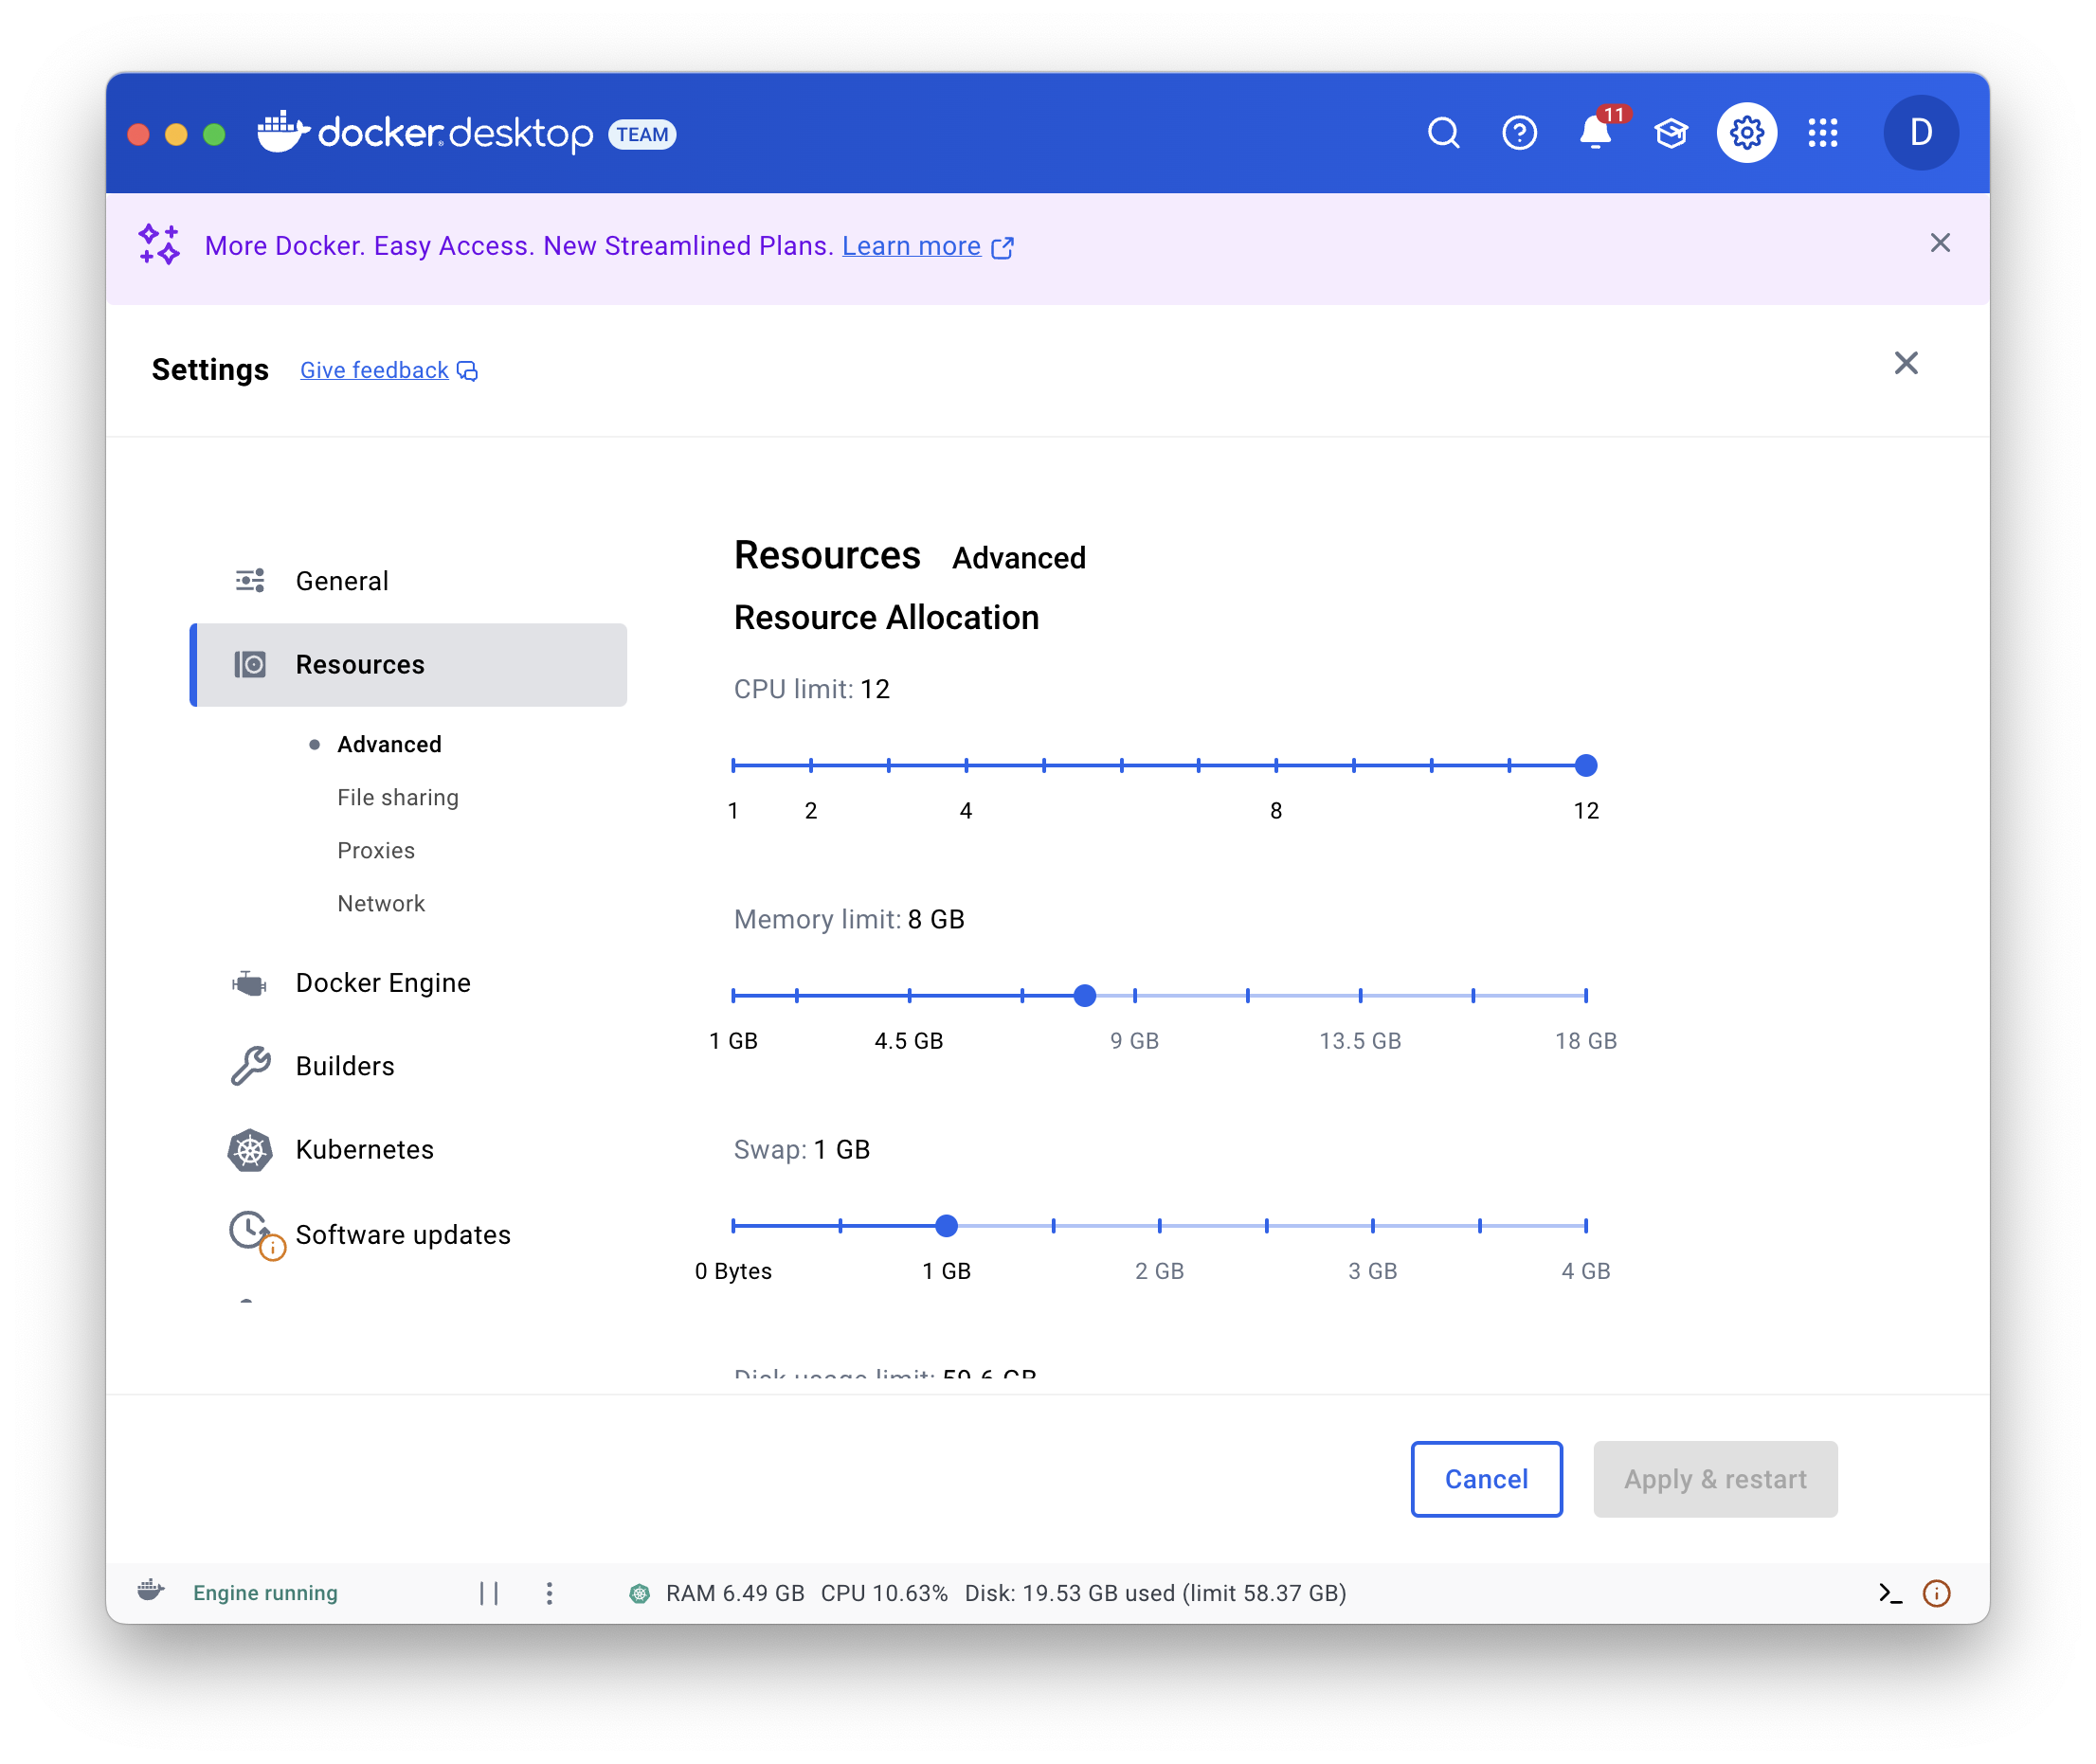Pause the Docker engine via the pause icon
2096x1764 pixels.
(489, 1593)
